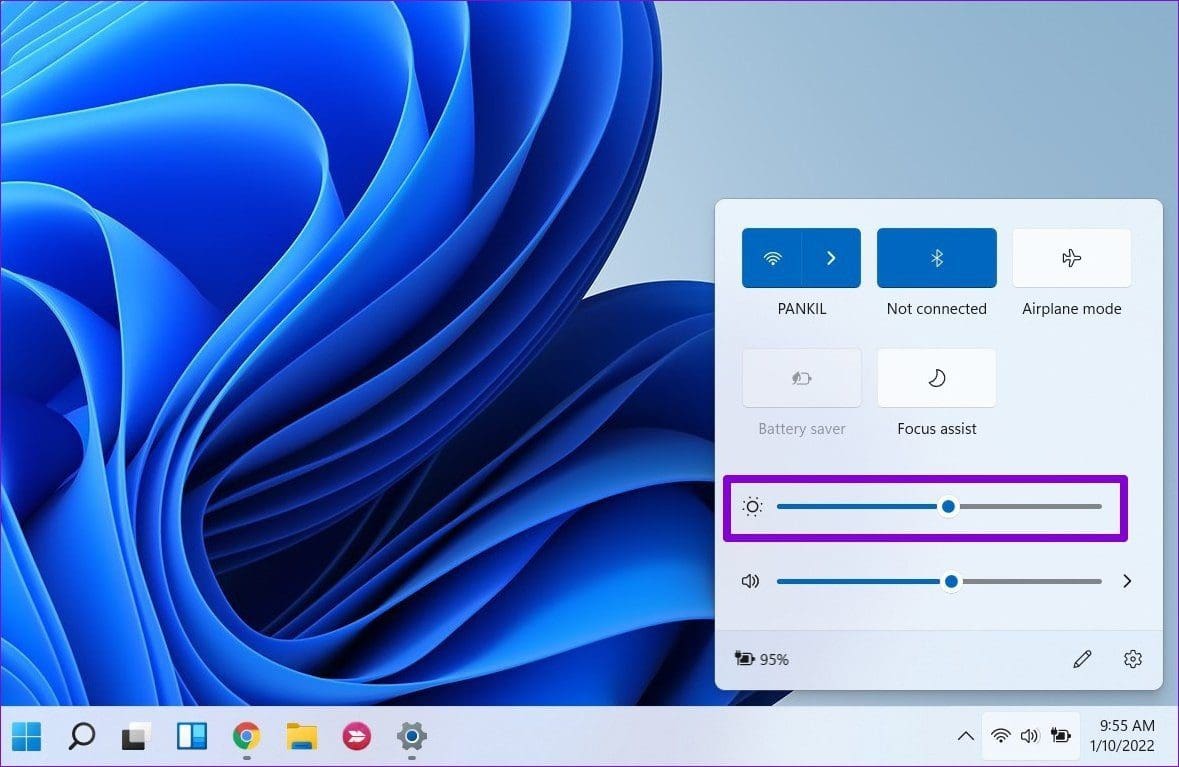Click the Battery saver tile
Viewport: 1179px width, 767px height.
click(801, 377)
